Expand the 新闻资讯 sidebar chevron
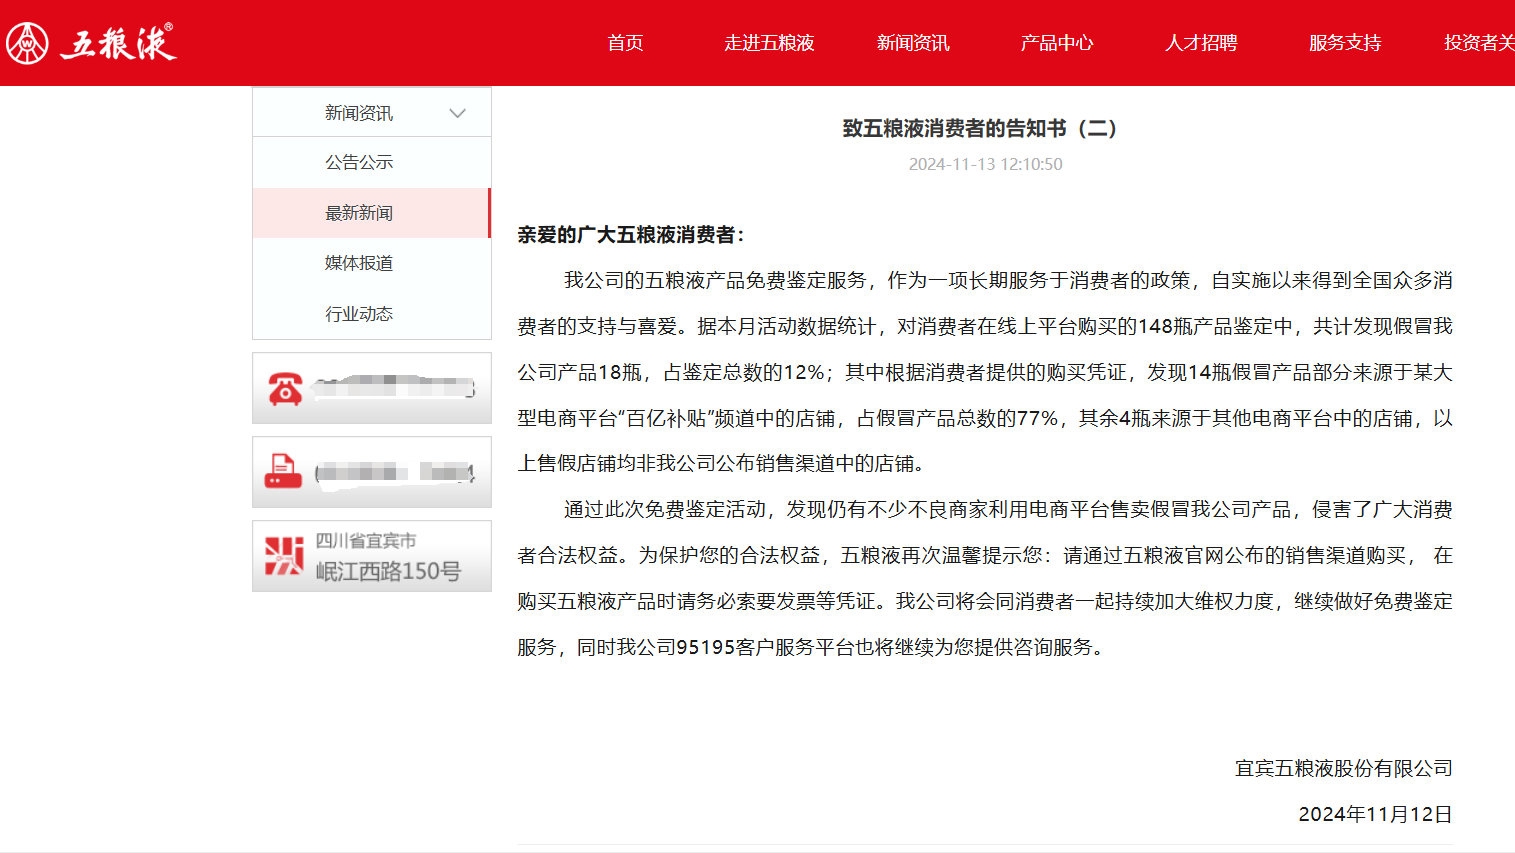This screenshot has height=853, width=1515. point(457,113)
